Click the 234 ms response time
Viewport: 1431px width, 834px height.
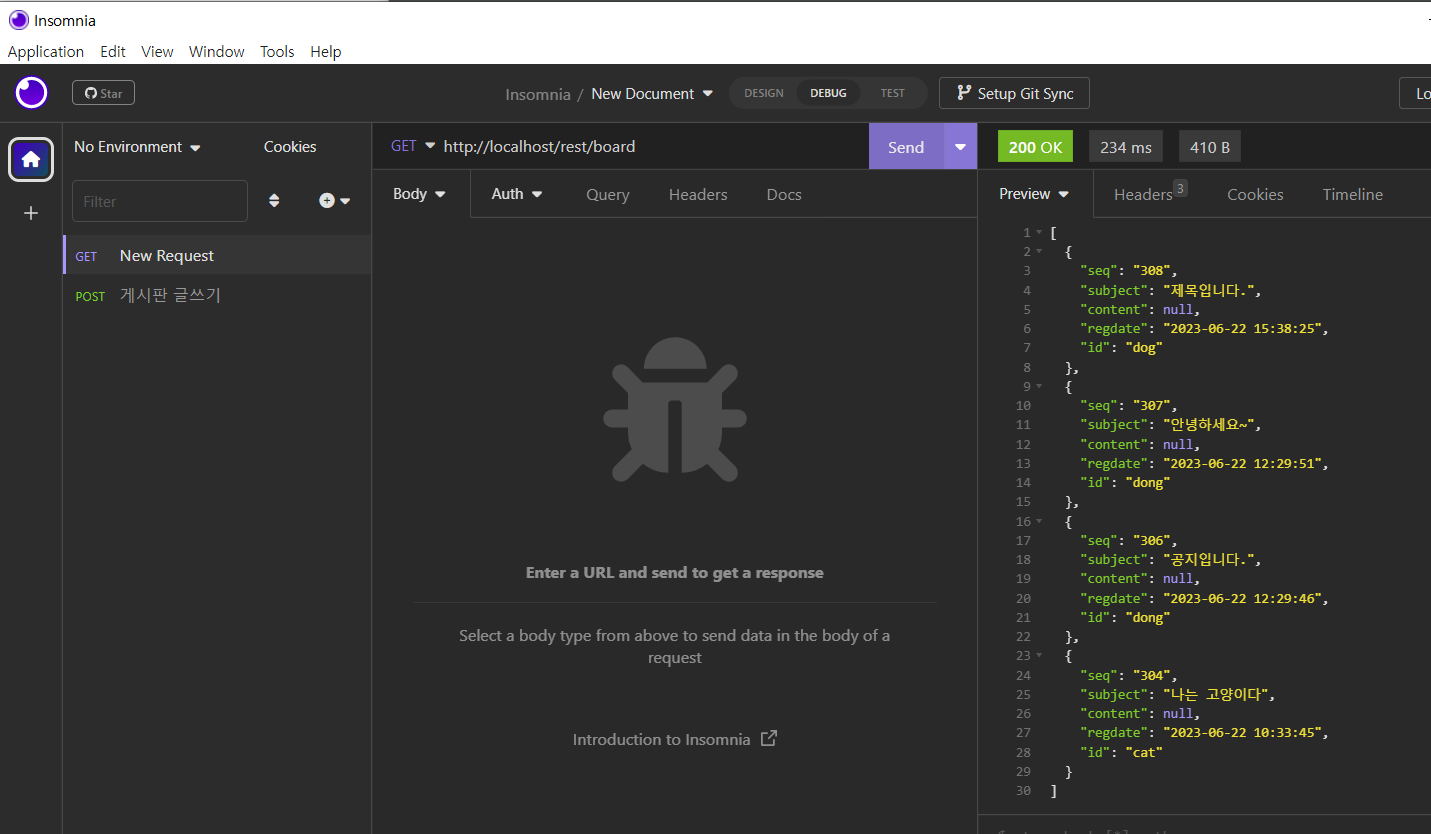tap(1126, 147)
